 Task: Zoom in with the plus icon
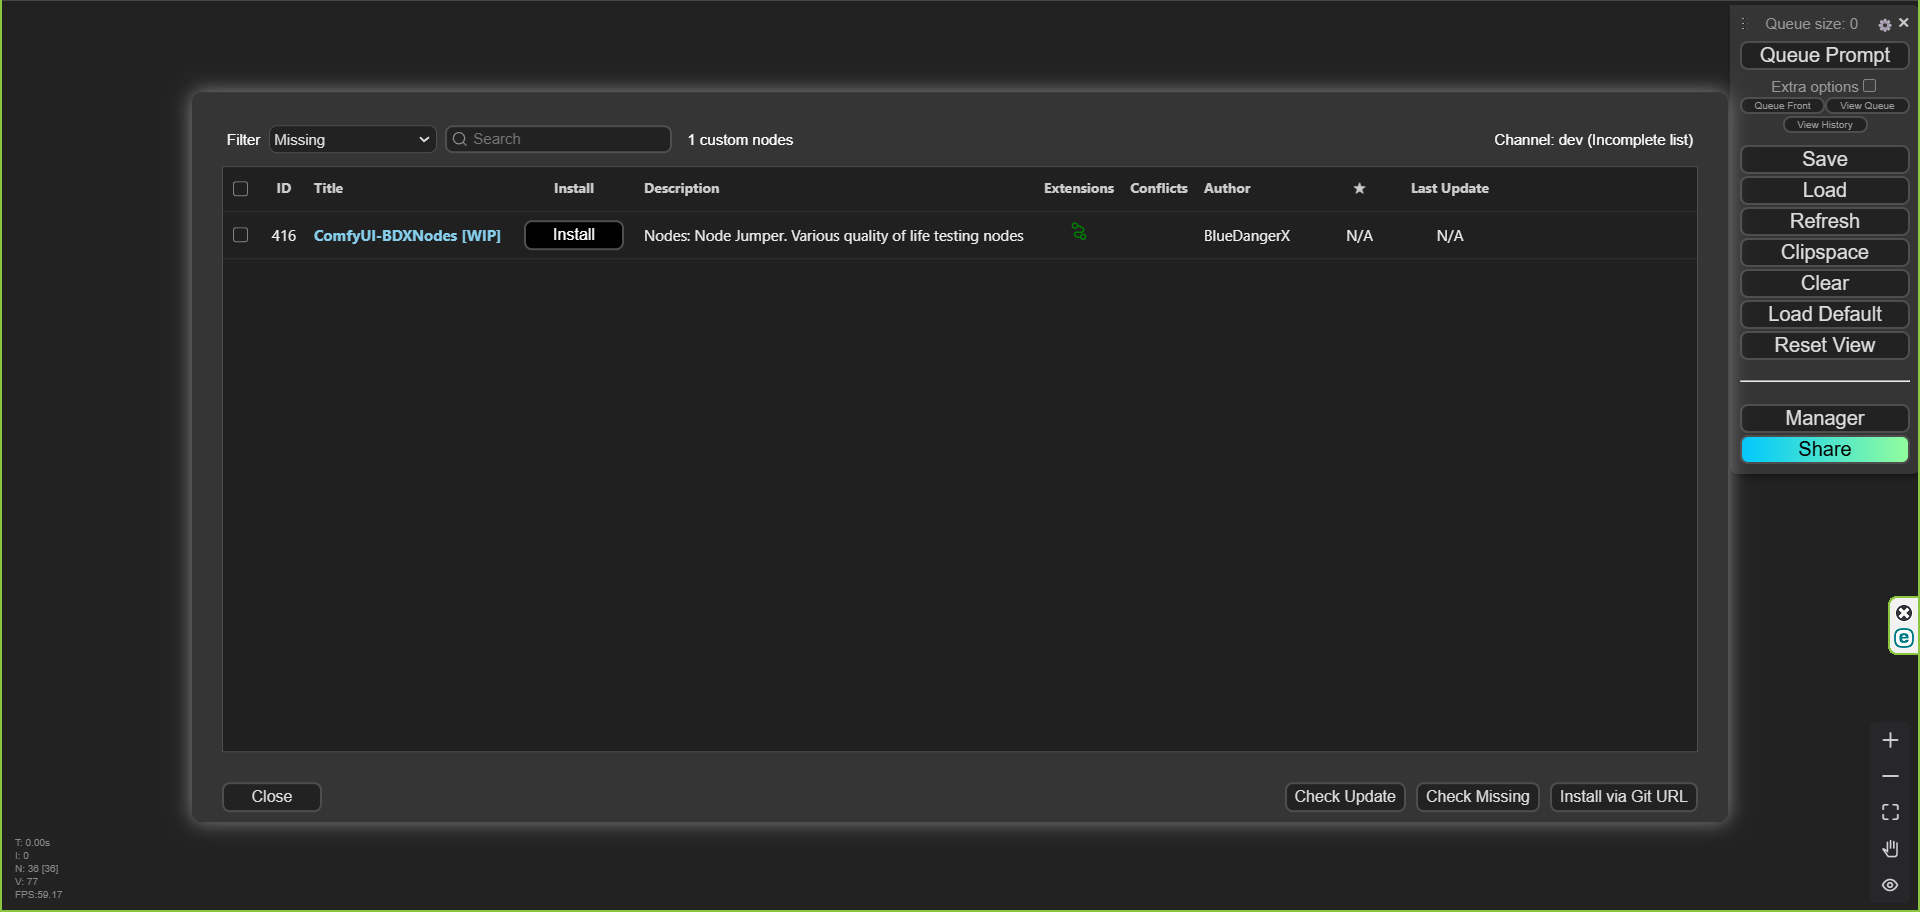(1890, 741)
